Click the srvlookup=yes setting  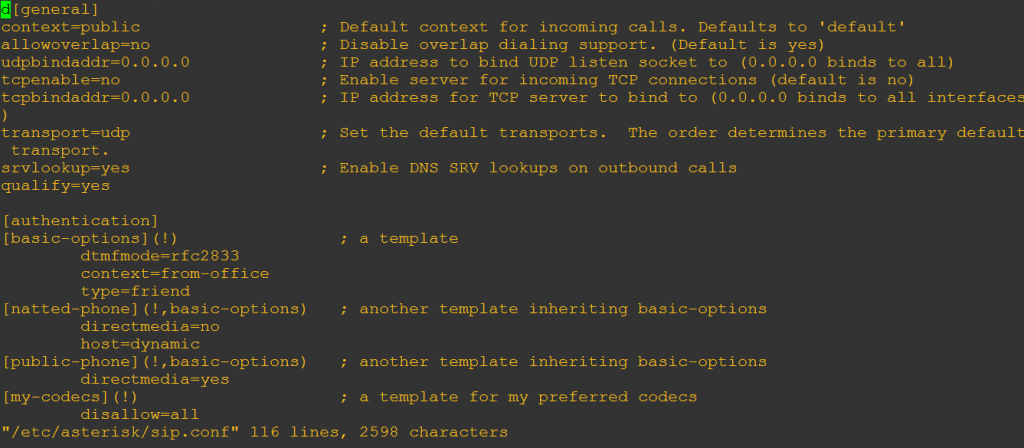tap(65, 168)
